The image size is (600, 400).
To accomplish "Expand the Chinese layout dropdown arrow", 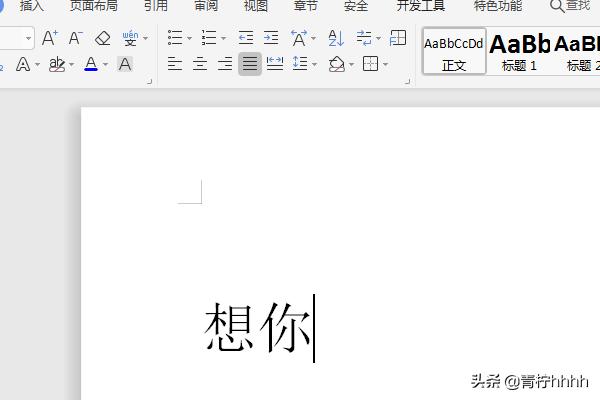I will (x=314, y=38).
